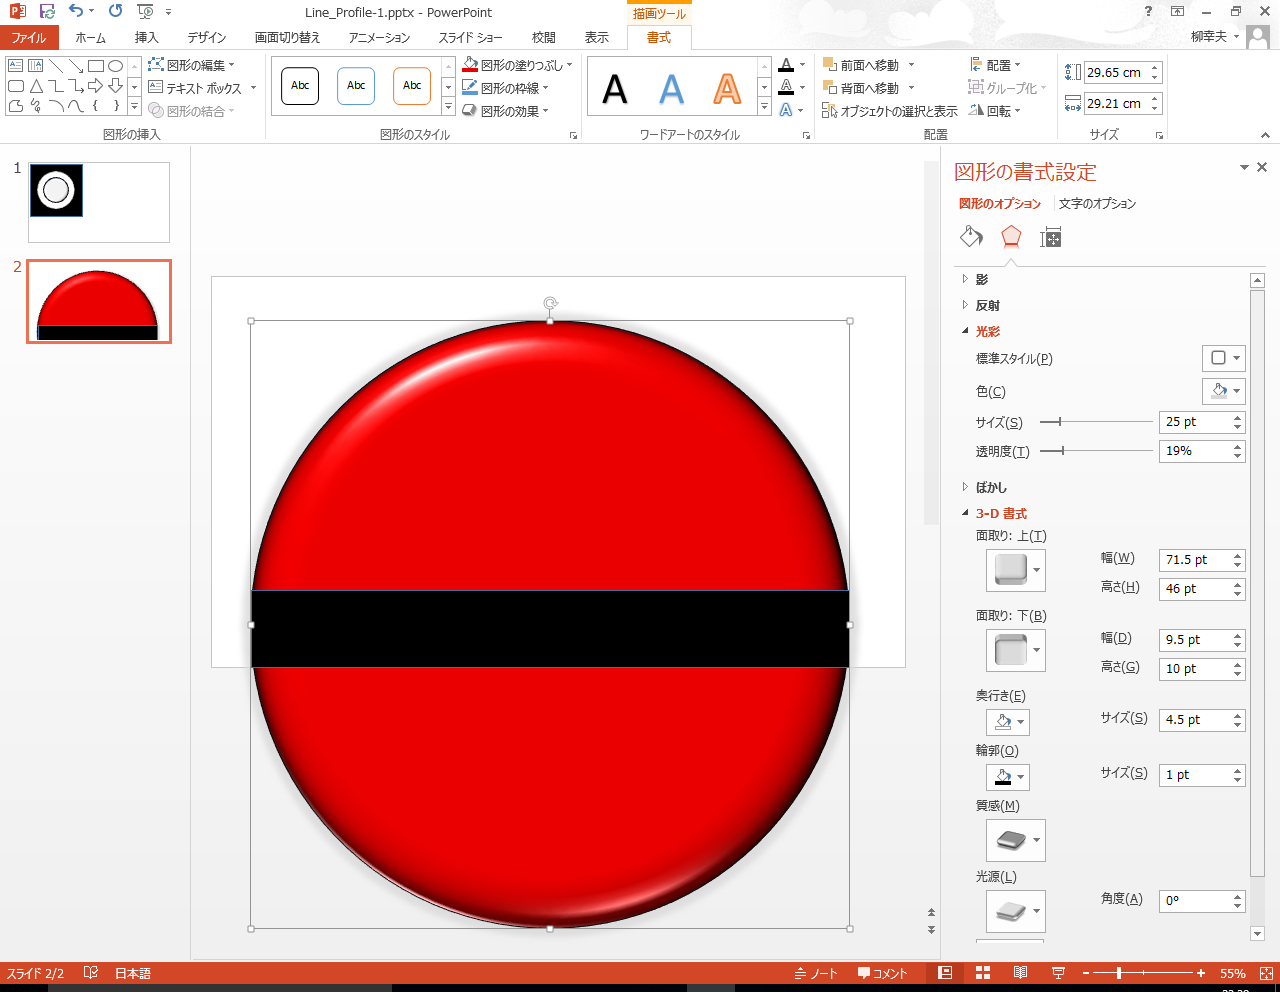Open the 奥行き depth color picker
Image resolution: width=1280 pixels, height=992 pixels.
tap(1008, 722)
